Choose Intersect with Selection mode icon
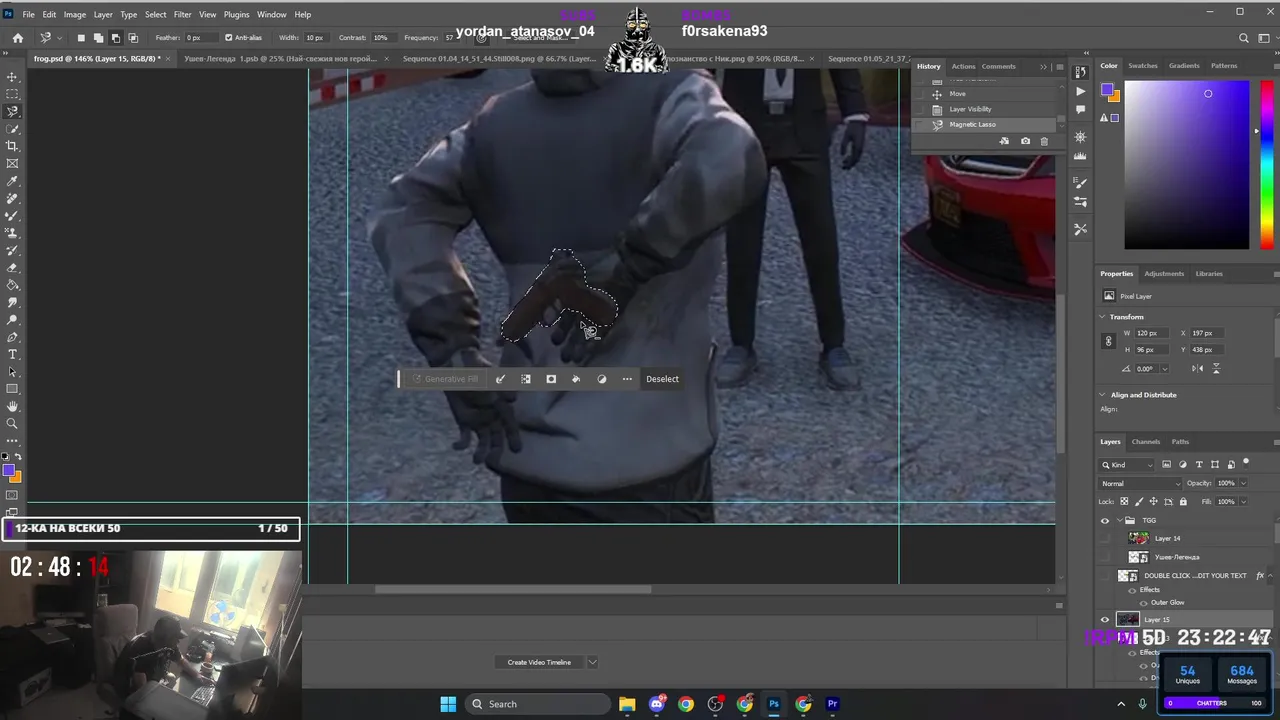This screenshot has width=1280, height=720. (134, 38)
